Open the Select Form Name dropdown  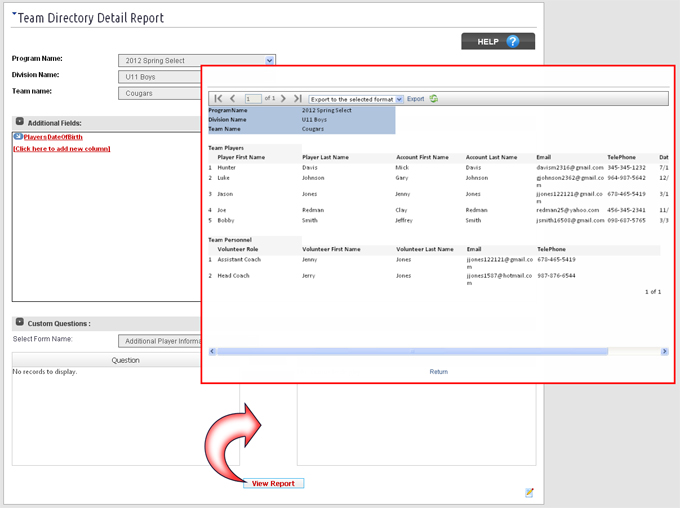160,341
